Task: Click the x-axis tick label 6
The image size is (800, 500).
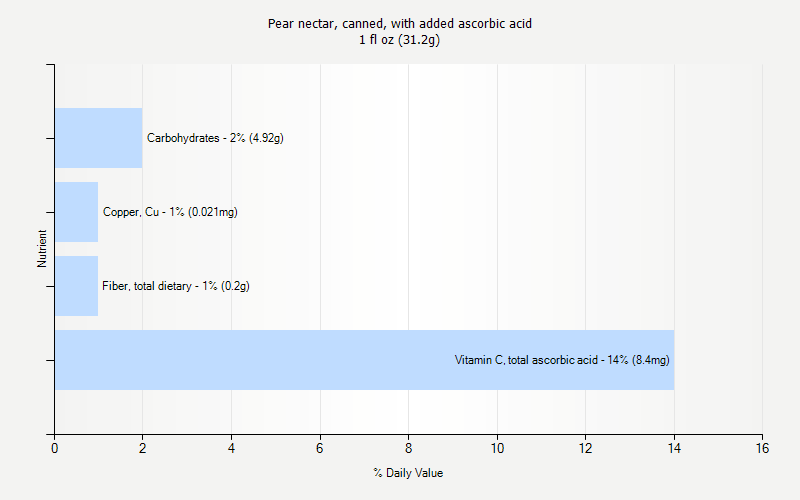Action: click(x=320, y=449)
